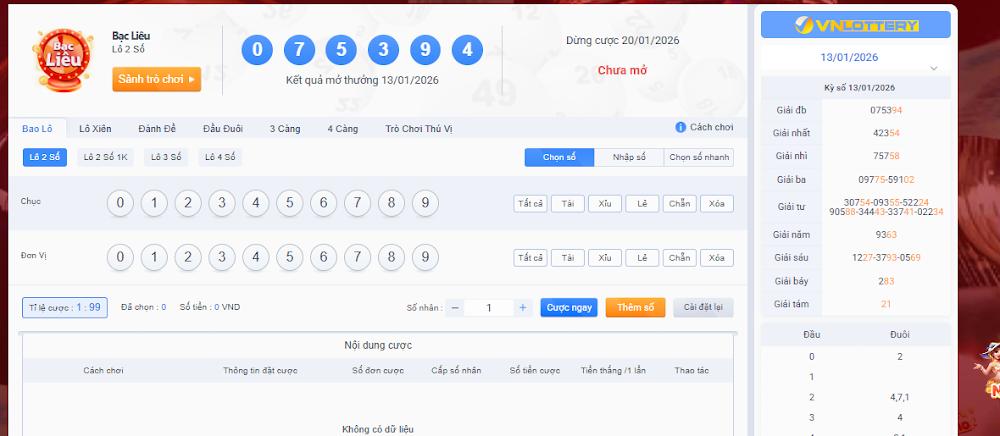Viewport: 1000px width, 436px height.
Task: Click the orange Thêm số button
Action: coord(635,308)
